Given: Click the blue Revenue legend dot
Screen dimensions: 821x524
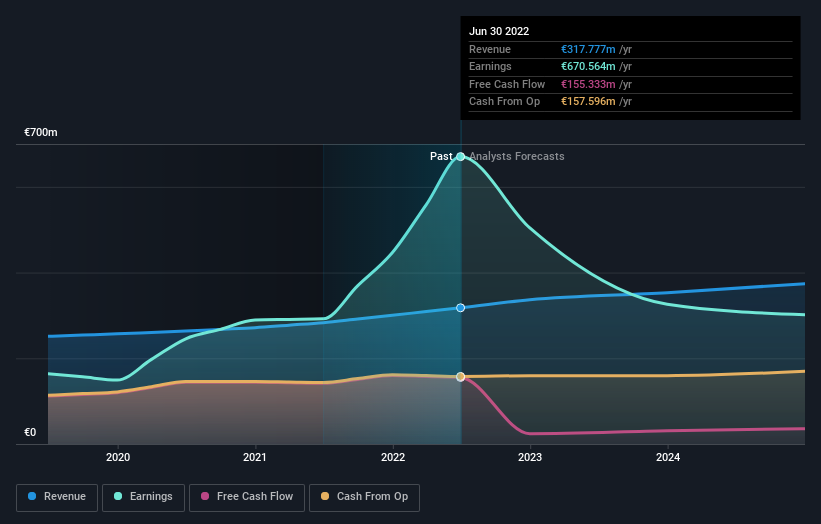Looking at the screenshot, I should (x=32, y=496).
